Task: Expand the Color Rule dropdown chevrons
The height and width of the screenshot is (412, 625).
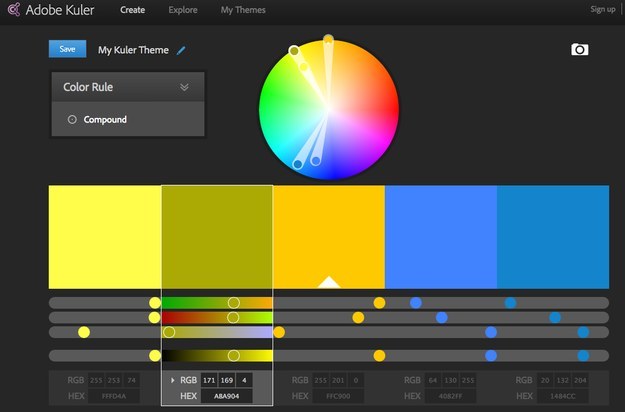Action: [184, 87]
